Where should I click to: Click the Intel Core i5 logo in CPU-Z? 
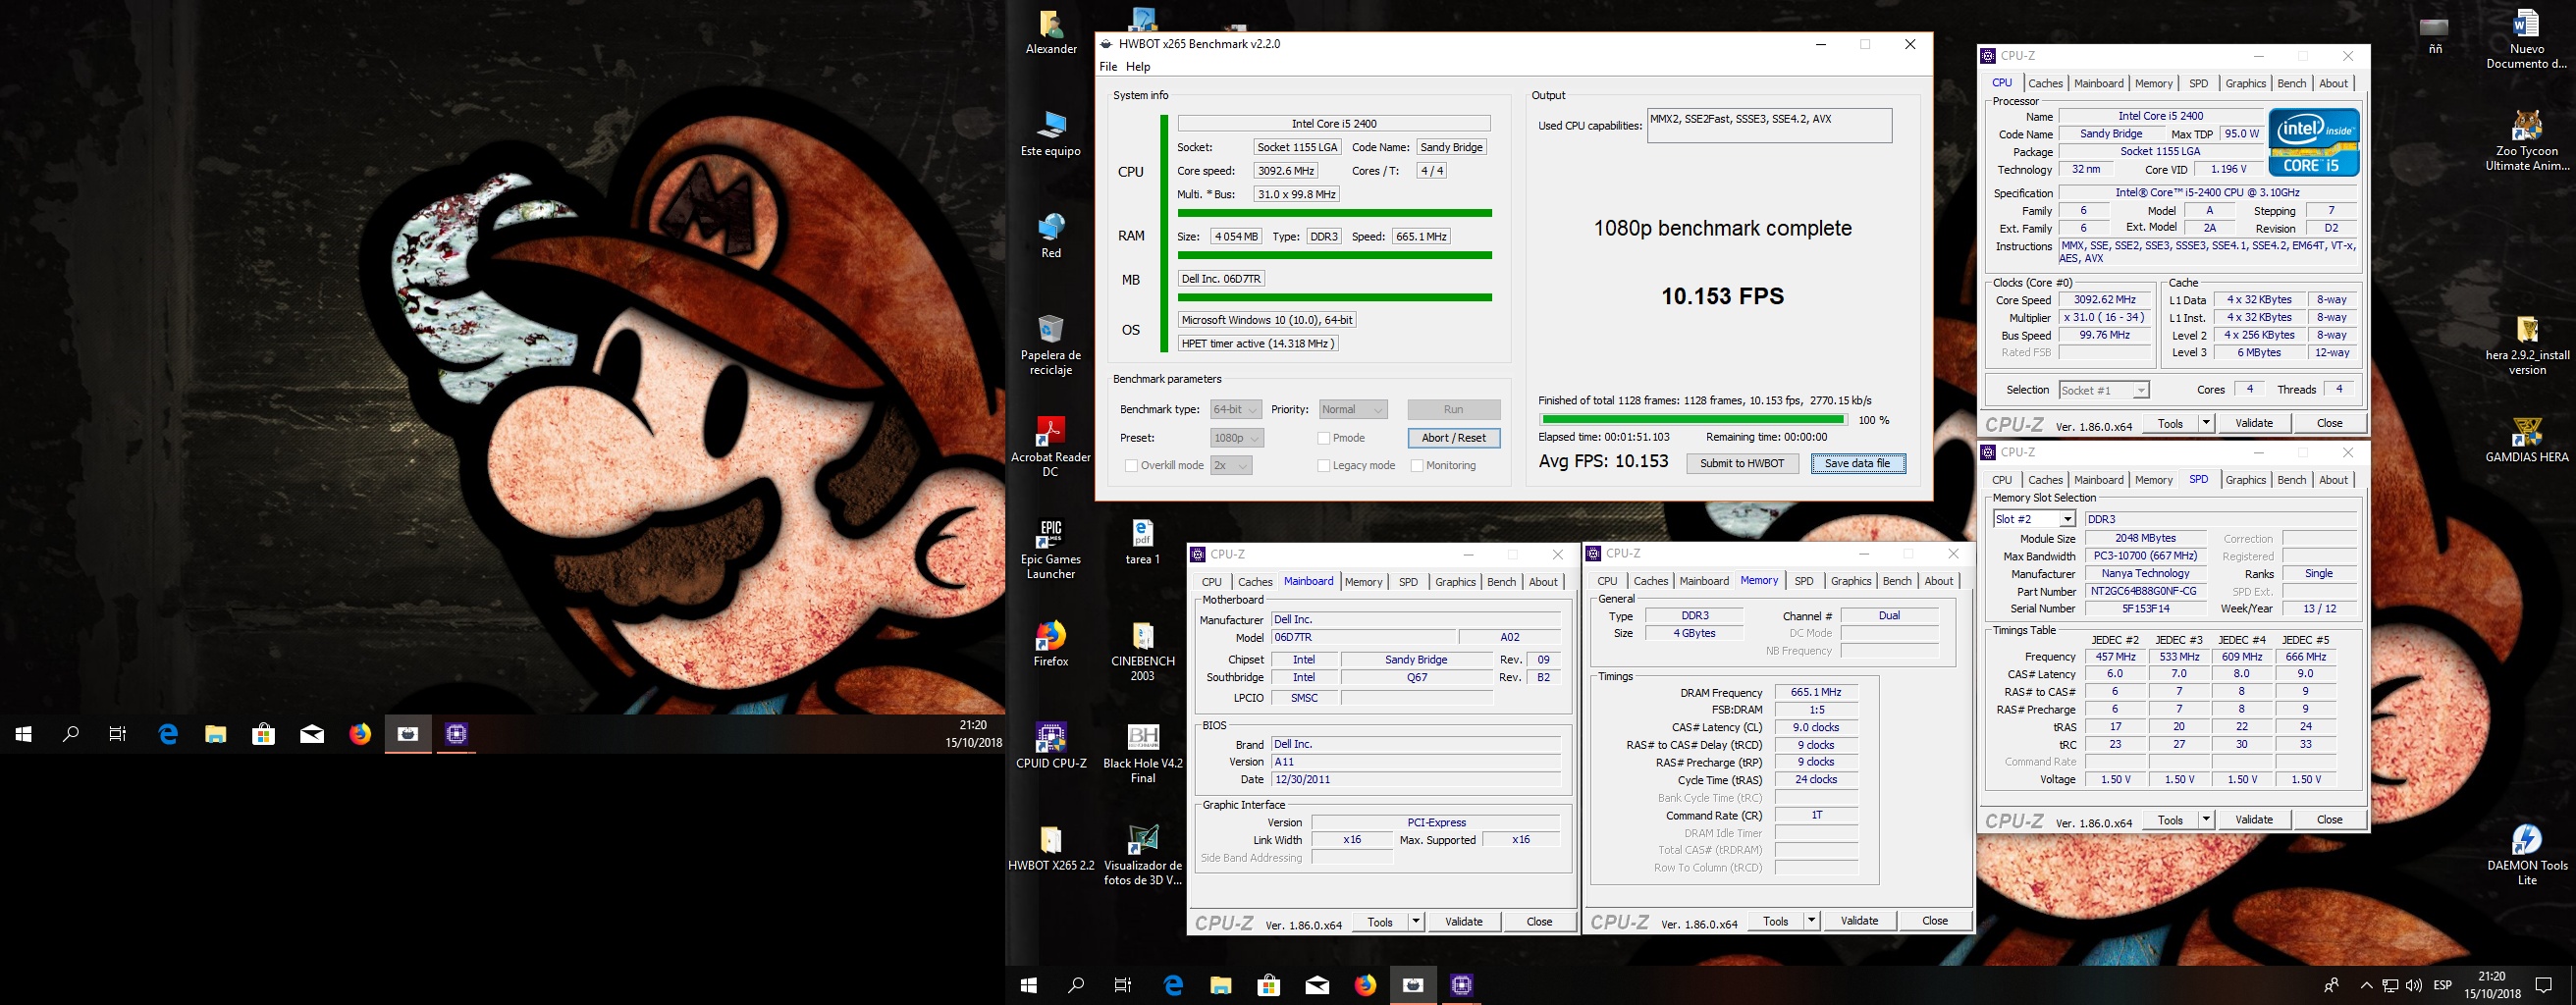pyautogui.click(x=2313, y=142)
